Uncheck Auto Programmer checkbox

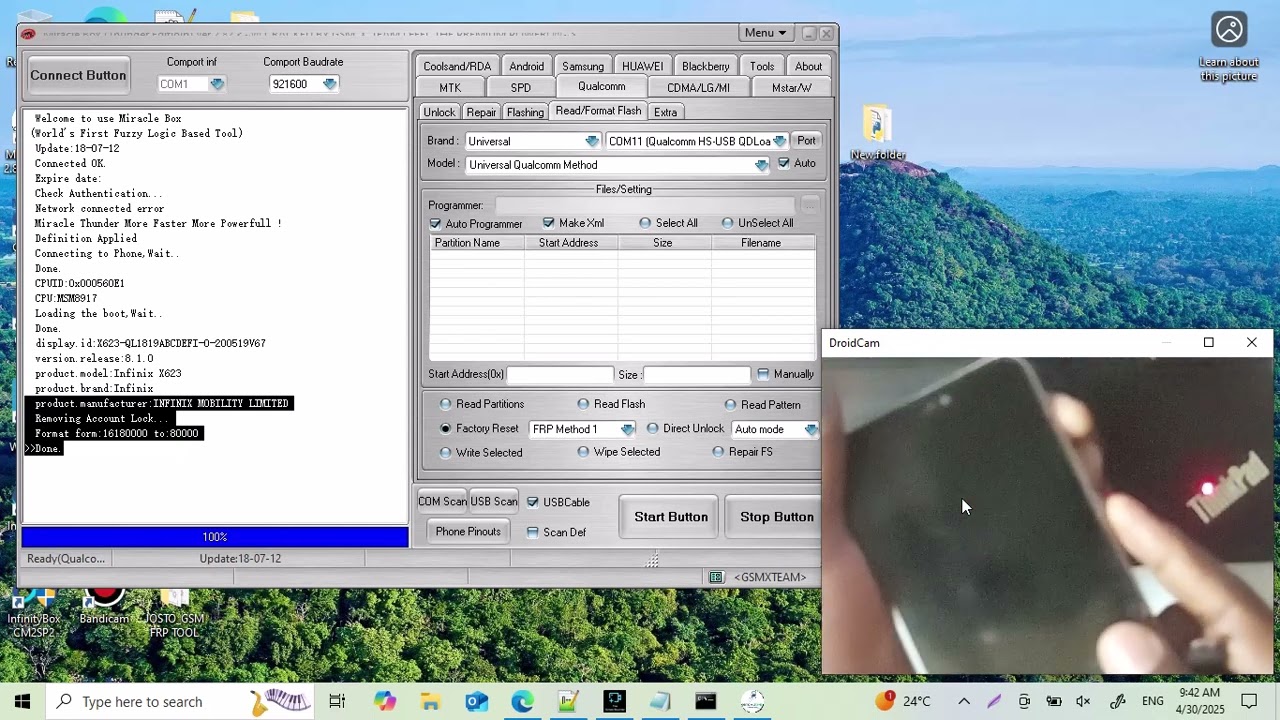tap(435, 224)
